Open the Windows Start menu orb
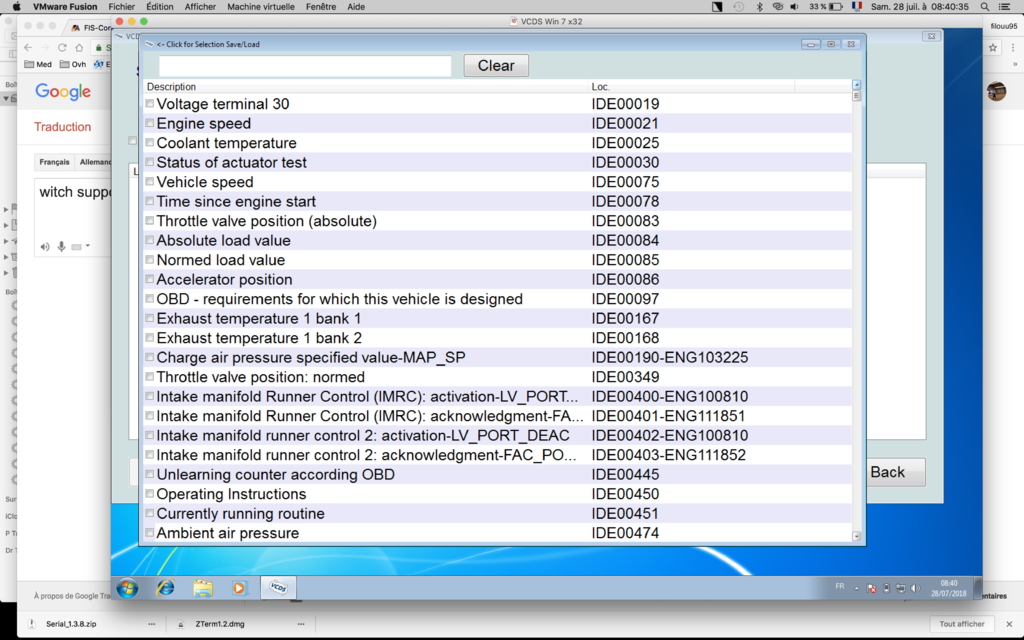Image resolution: width=1024 pixels, height=640 pixels. (127, 588)
